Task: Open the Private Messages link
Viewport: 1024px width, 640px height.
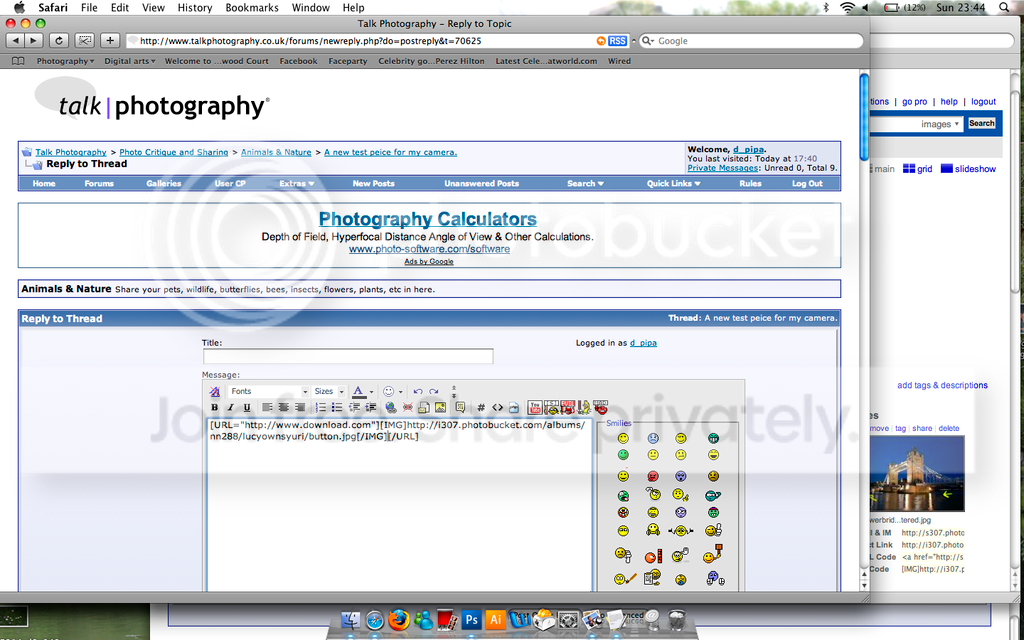Action: (723, 168)
